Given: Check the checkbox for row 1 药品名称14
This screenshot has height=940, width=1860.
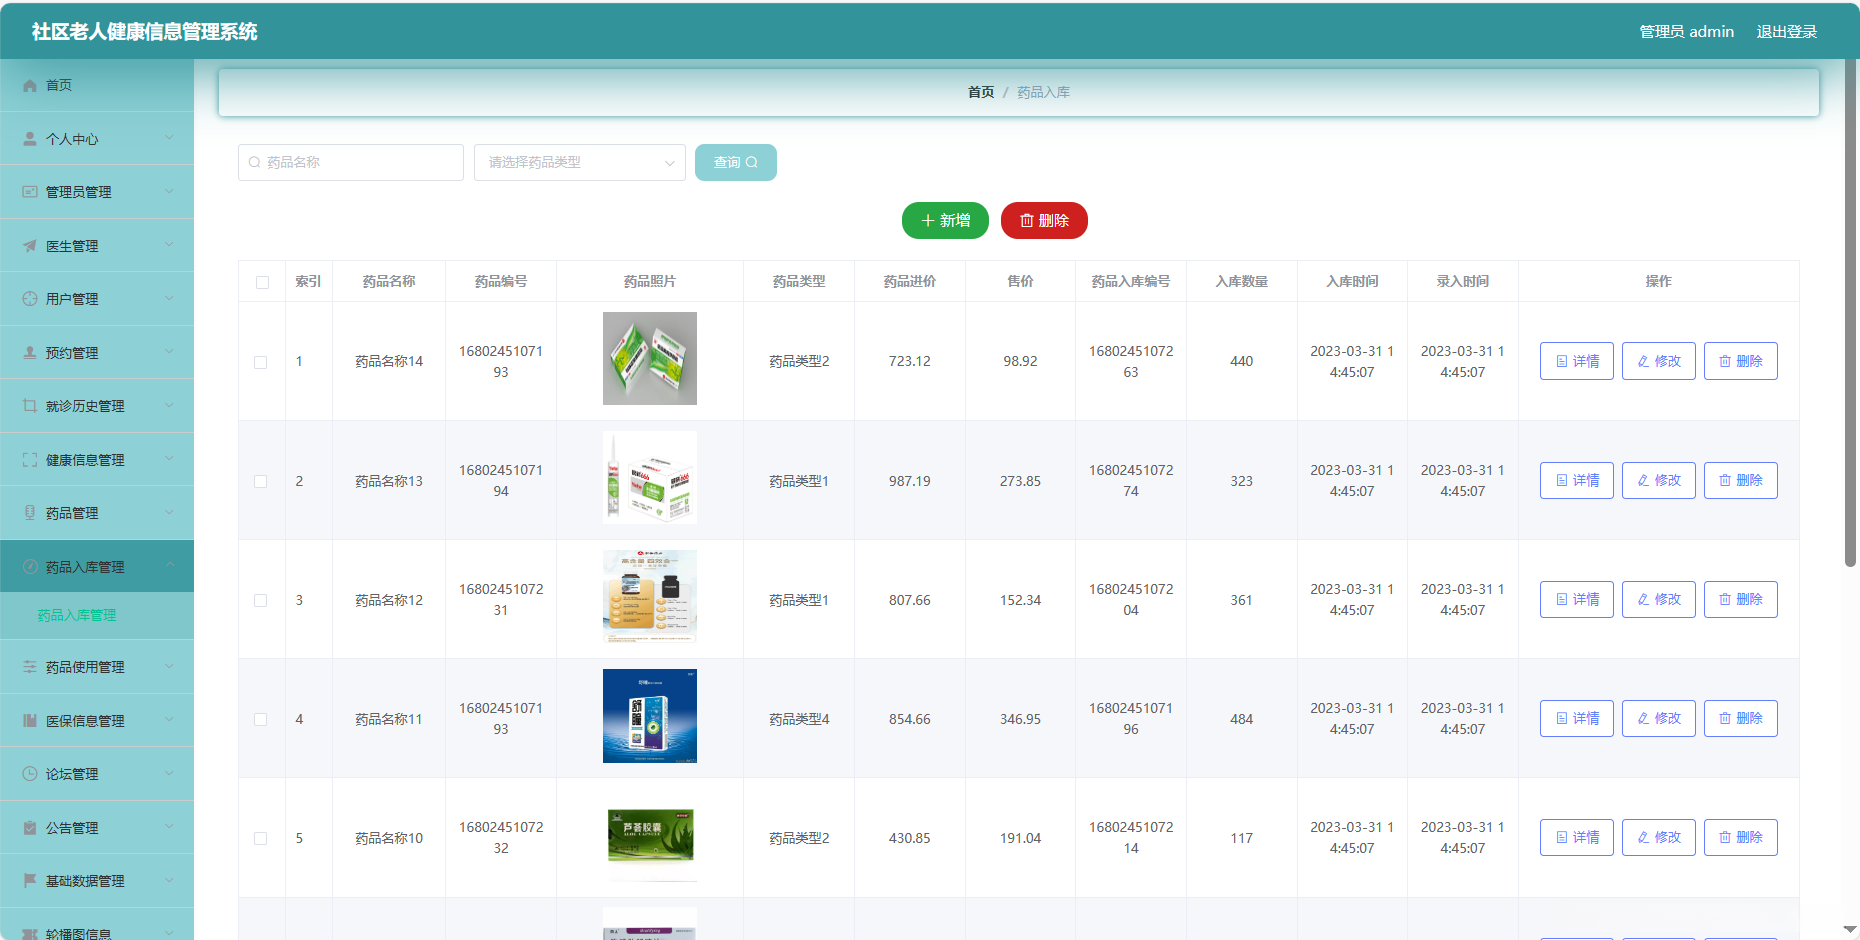Looking at the screenshot, I should click(x=262, y=361).
